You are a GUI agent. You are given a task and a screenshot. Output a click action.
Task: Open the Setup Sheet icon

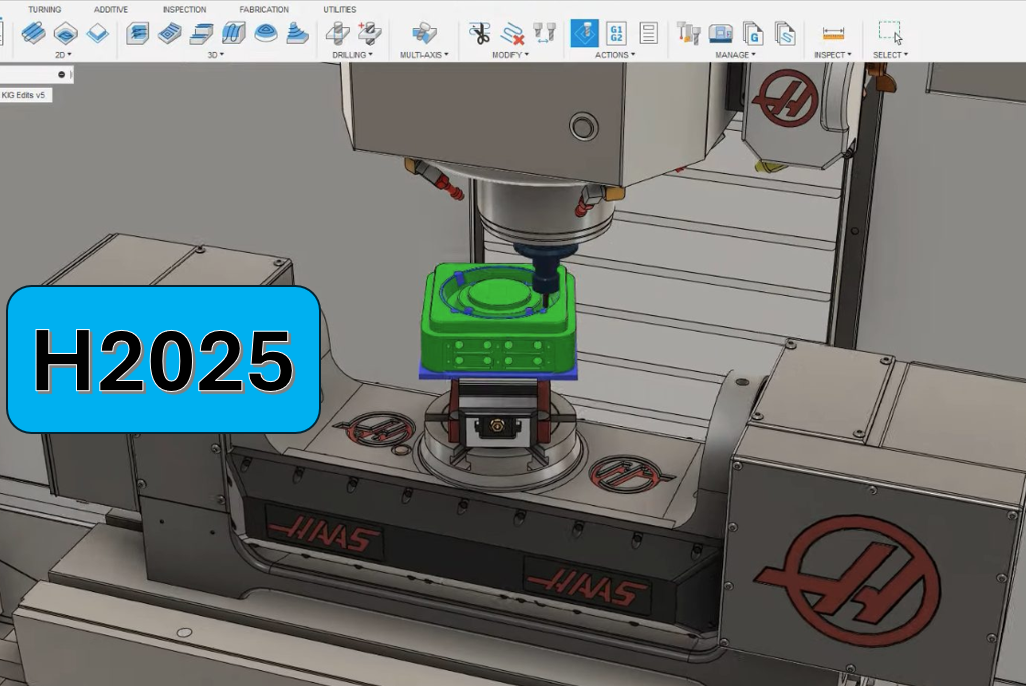pyautogui.click(x=649, y=33)
